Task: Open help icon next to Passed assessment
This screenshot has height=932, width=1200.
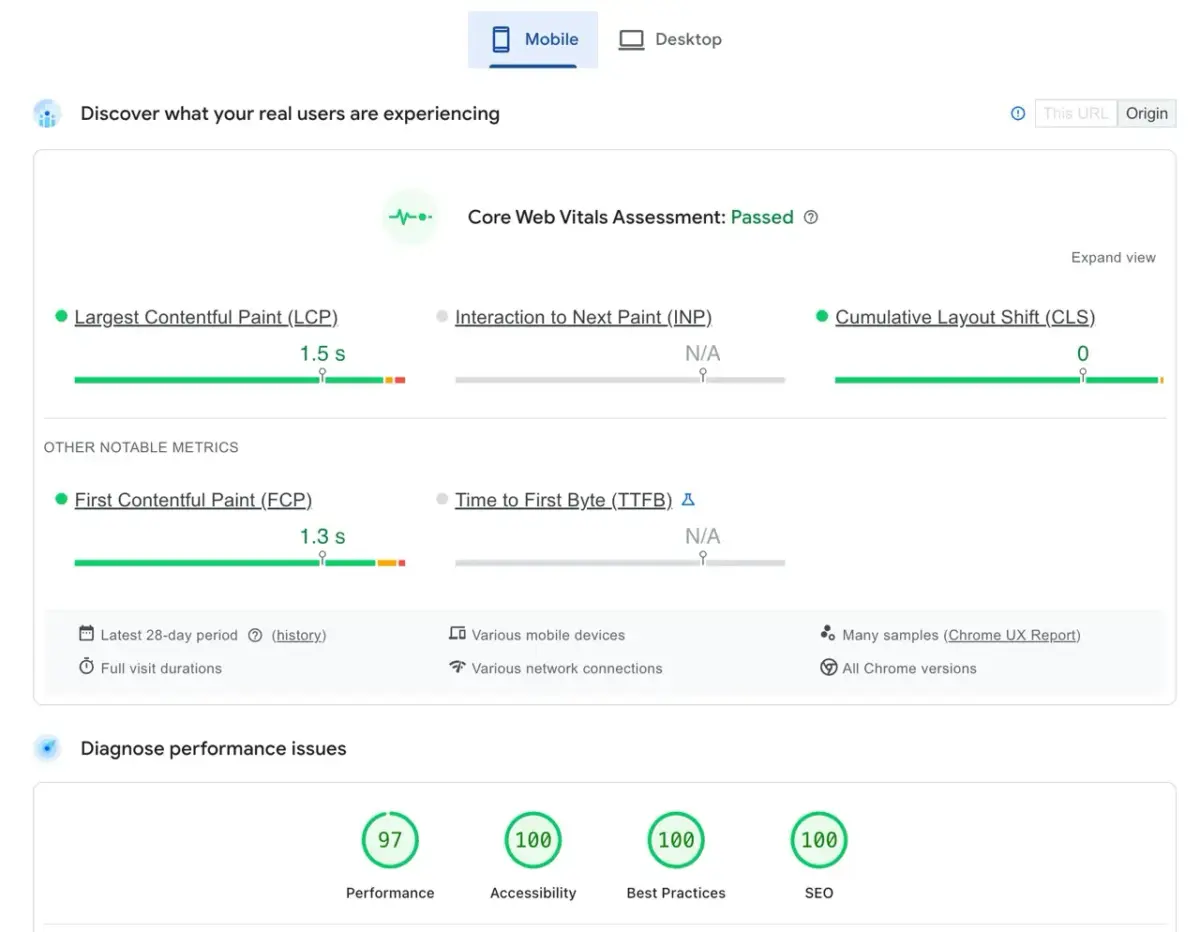Action: [811, 217]
